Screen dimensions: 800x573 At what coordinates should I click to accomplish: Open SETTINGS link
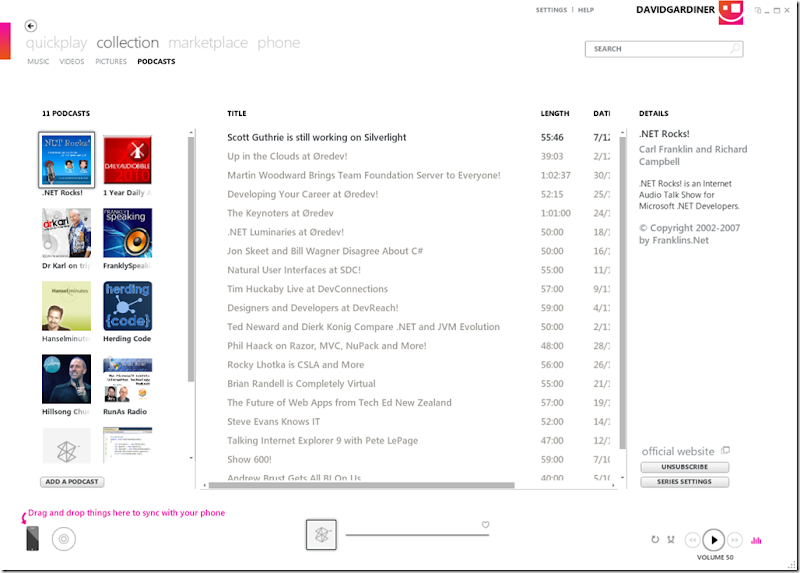(551, 10)
